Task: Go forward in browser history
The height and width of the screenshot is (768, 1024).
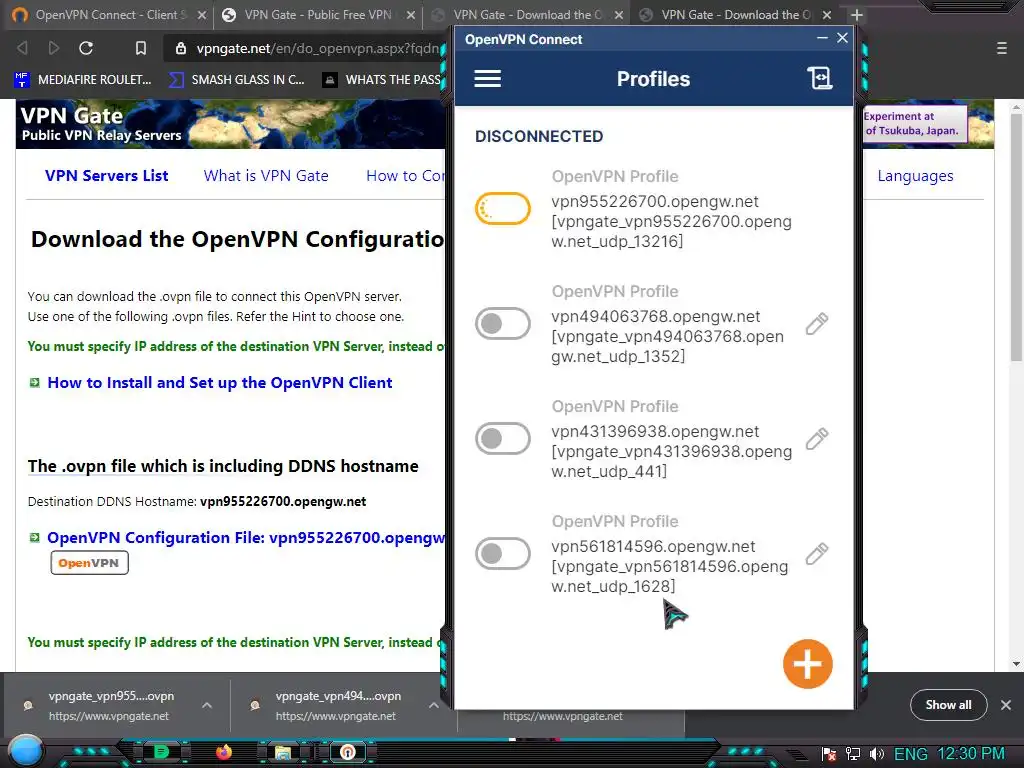Action: [x=54, y=48]
